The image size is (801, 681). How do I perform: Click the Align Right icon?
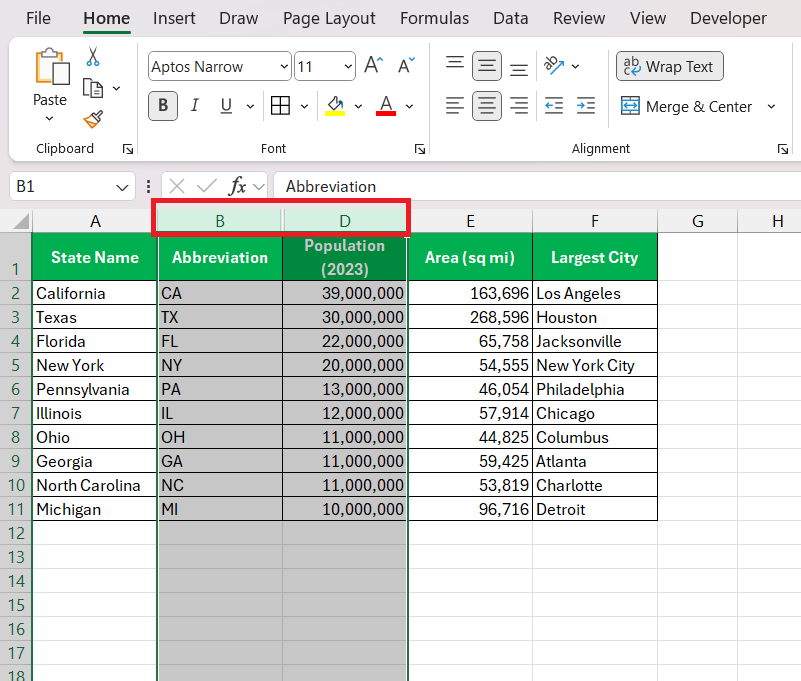pyautogui.click(x=519, y=106)
